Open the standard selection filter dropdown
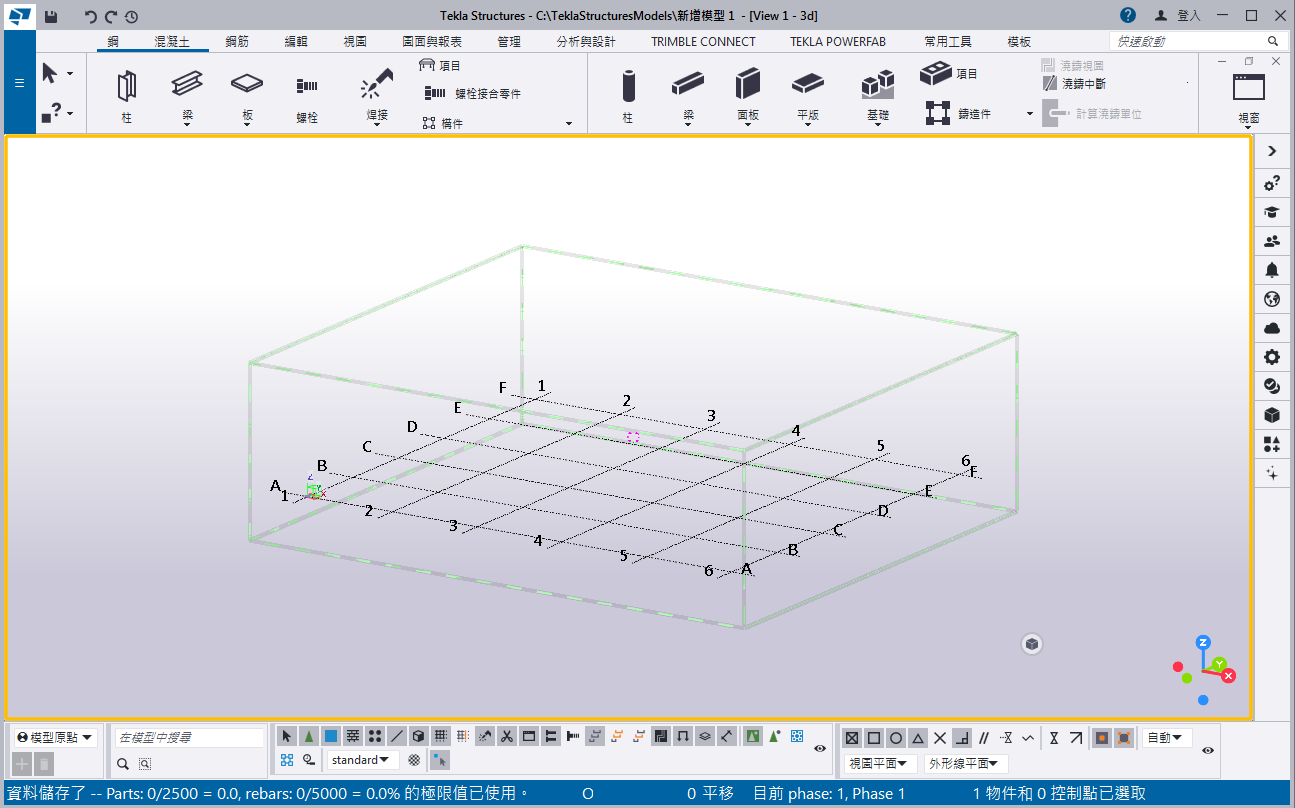This screenshot has width=1295, height=808. click(361, 760)
